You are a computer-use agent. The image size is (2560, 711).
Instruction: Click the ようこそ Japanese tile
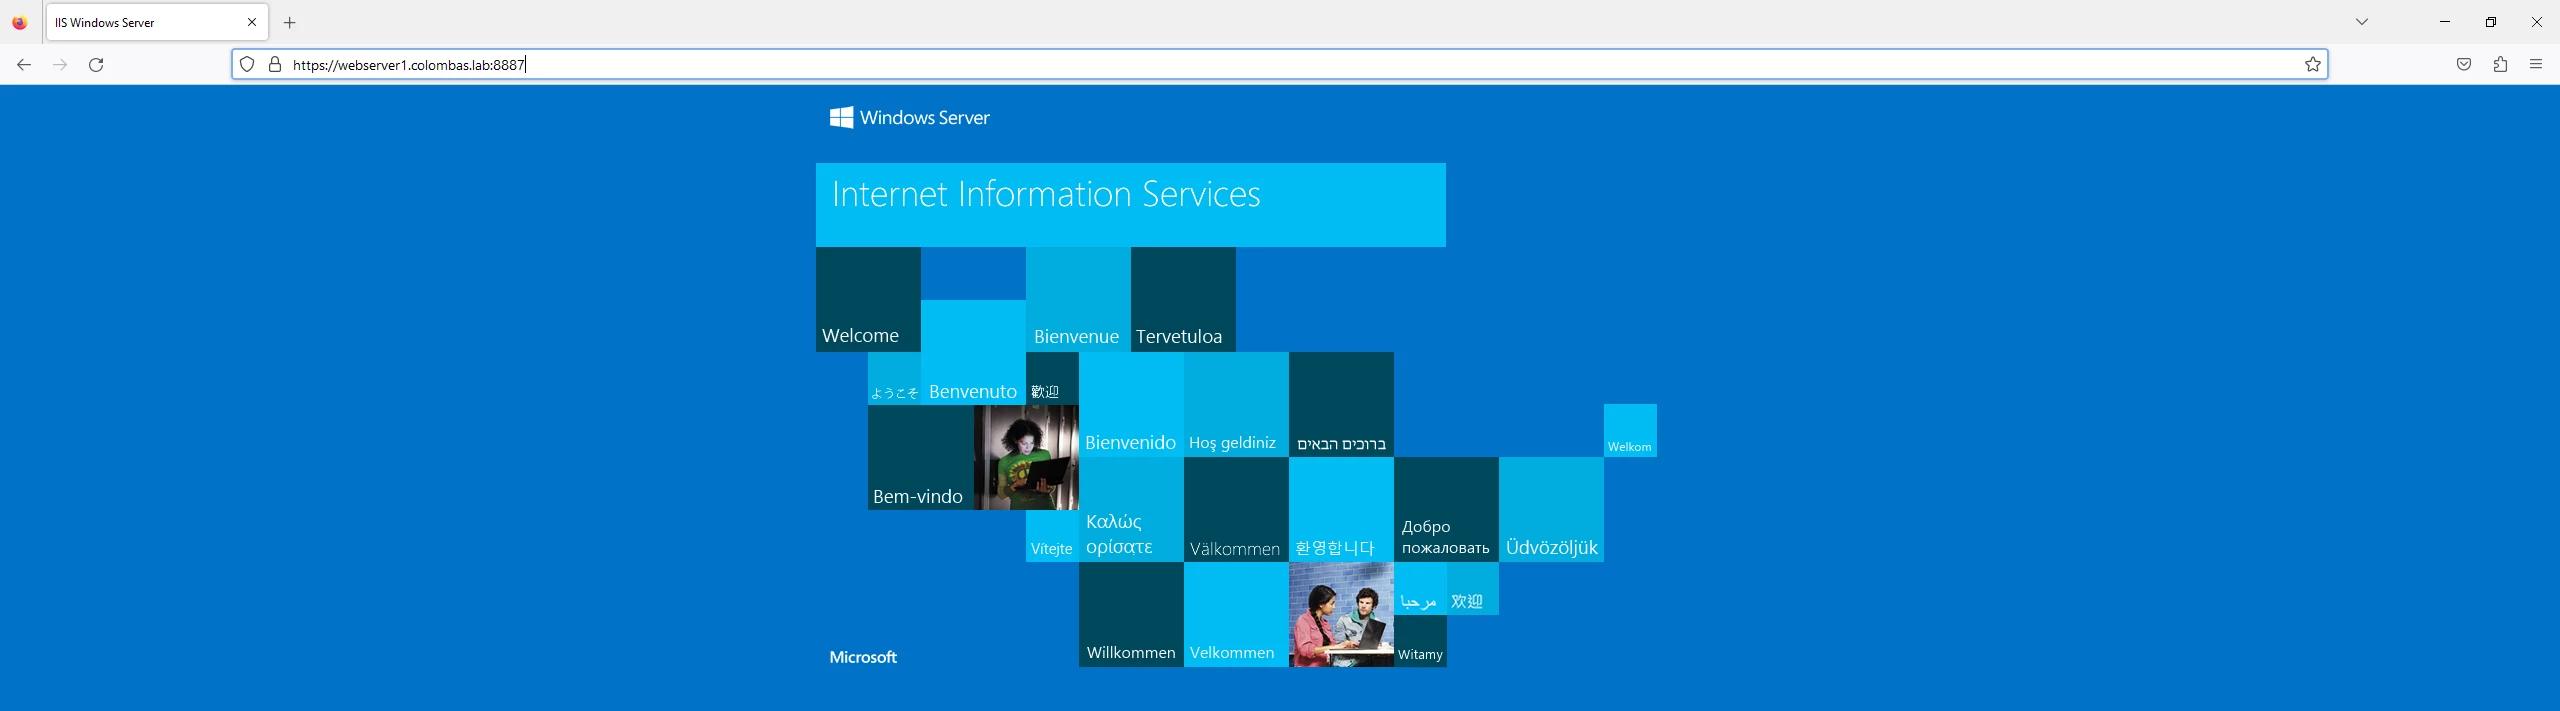pos(894,379)
